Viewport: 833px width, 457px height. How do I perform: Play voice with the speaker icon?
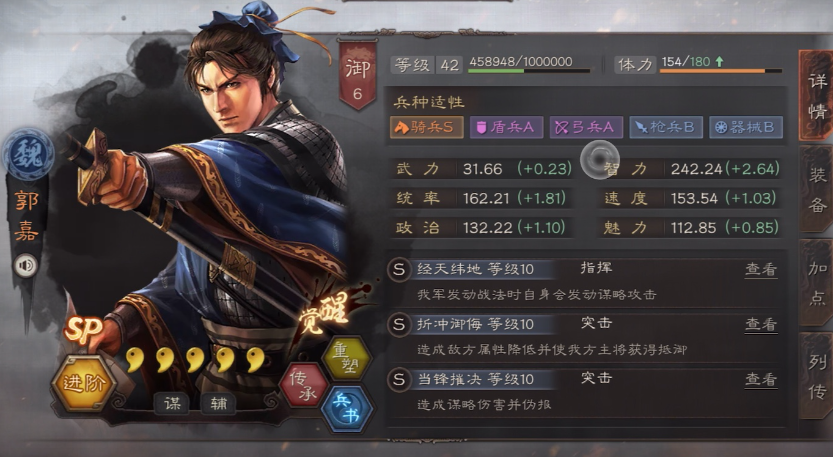pos(26,265)
